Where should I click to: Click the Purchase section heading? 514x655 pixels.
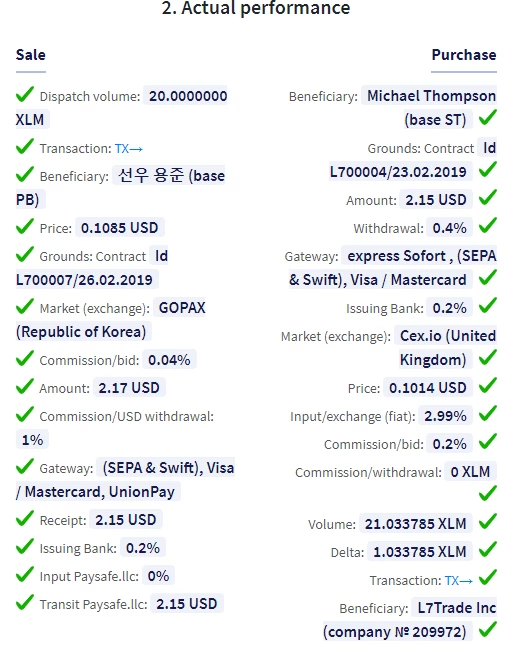[464, 55]
